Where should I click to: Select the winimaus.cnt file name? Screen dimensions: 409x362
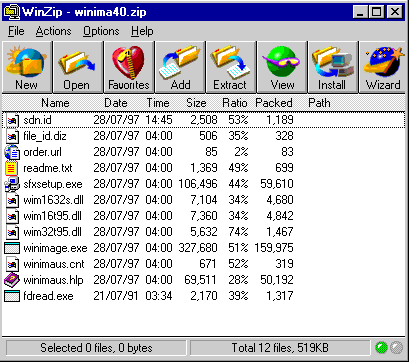54,264
